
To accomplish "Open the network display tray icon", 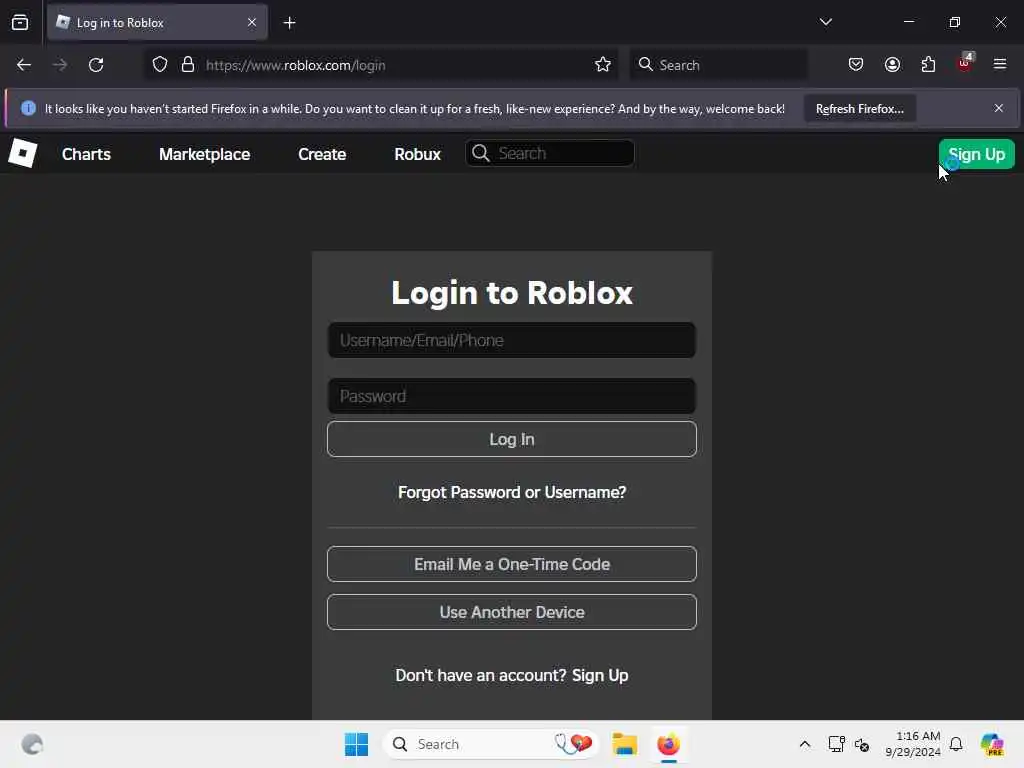I will coord(836,744).
